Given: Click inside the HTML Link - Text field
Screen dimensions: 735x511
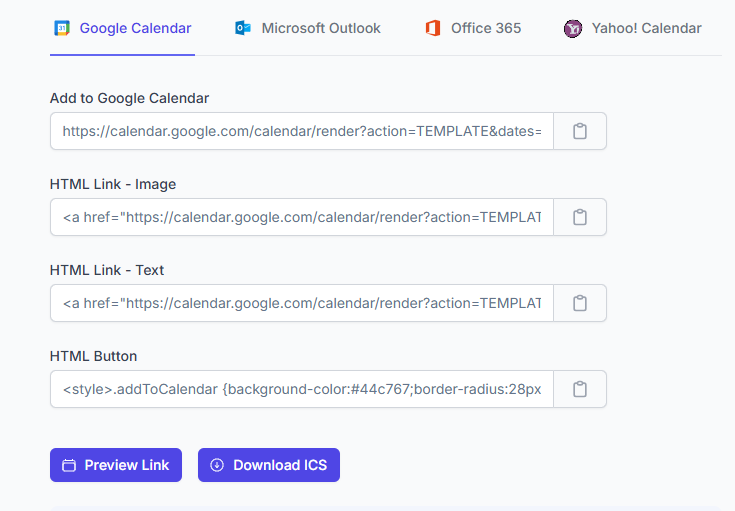Looking at the screenshot, I should (301, 303).
